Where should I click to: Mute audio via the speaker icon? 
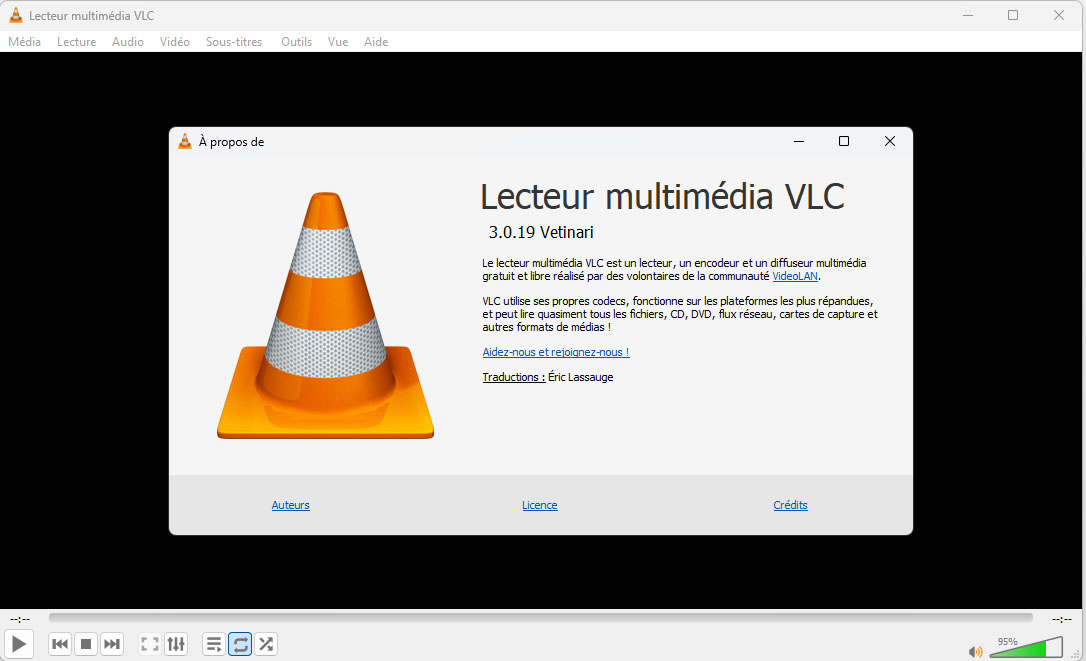point(975,651)
